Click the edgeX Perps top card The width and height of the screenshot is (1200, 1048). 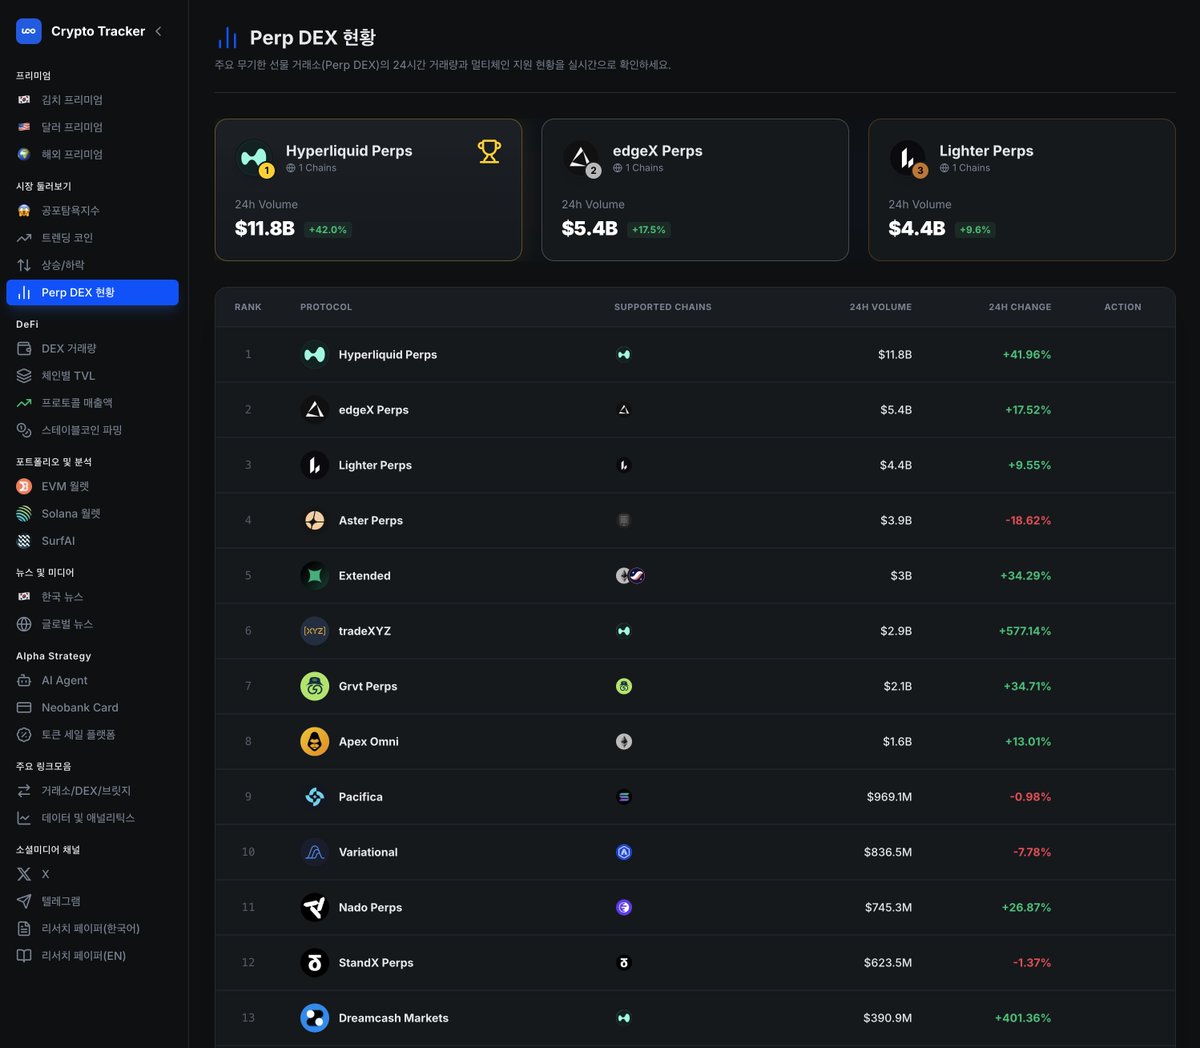(695, 190)
